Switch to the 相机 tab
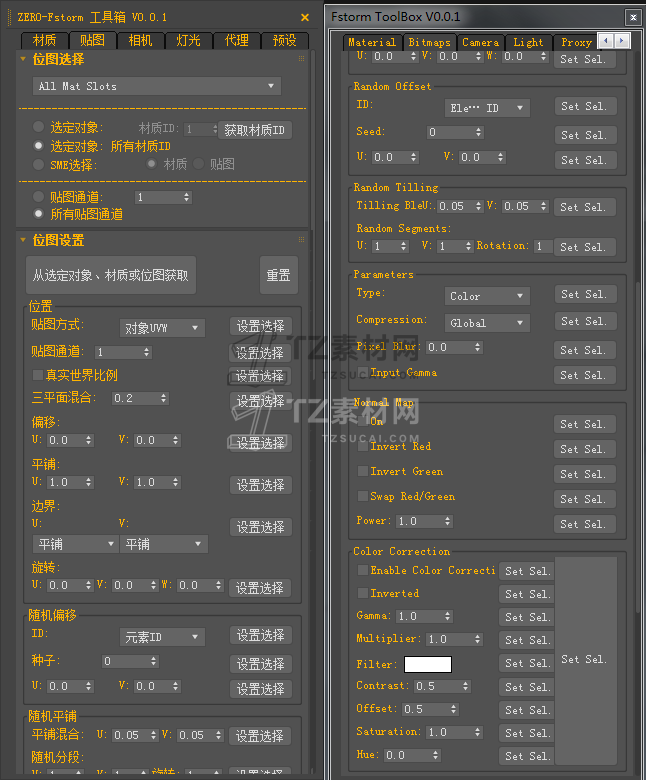Viewport: 646px width, 780px height. (140, 40)
